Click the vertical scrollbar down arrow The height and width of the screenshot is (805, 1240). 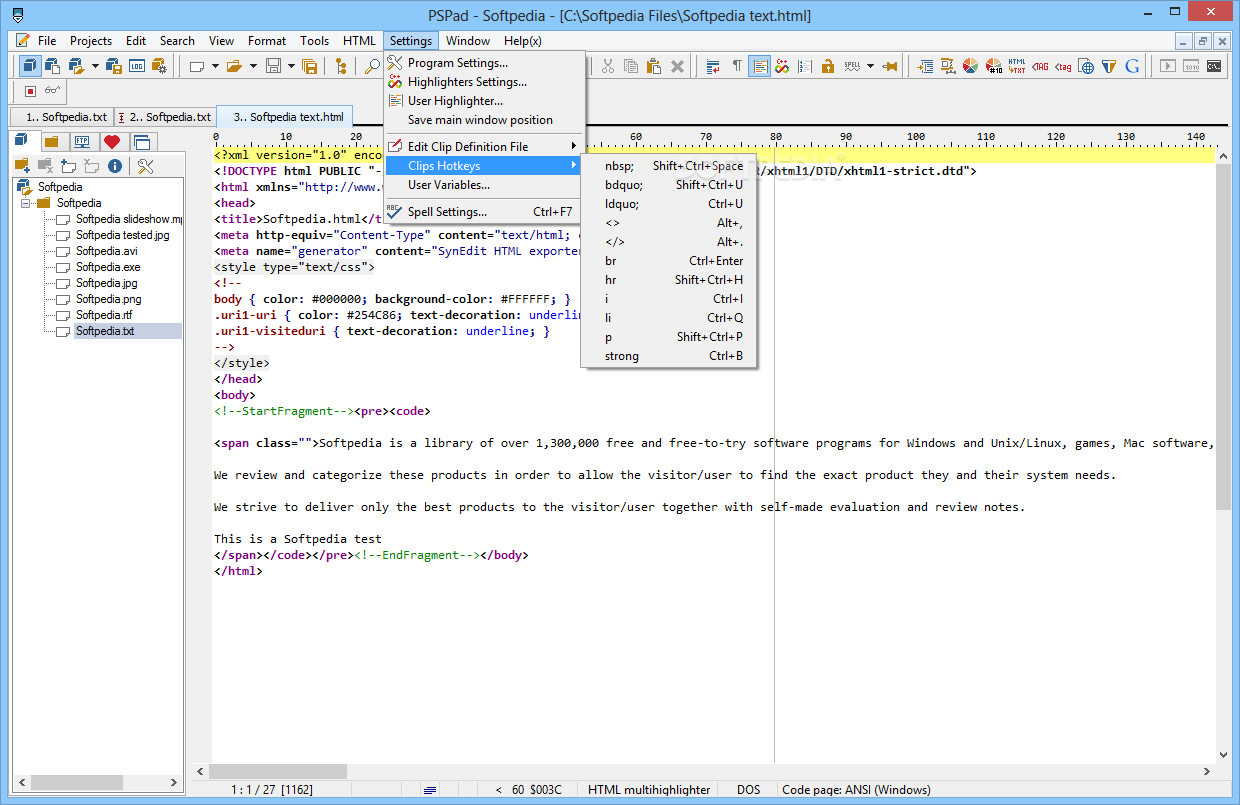tap(1223, 755)
